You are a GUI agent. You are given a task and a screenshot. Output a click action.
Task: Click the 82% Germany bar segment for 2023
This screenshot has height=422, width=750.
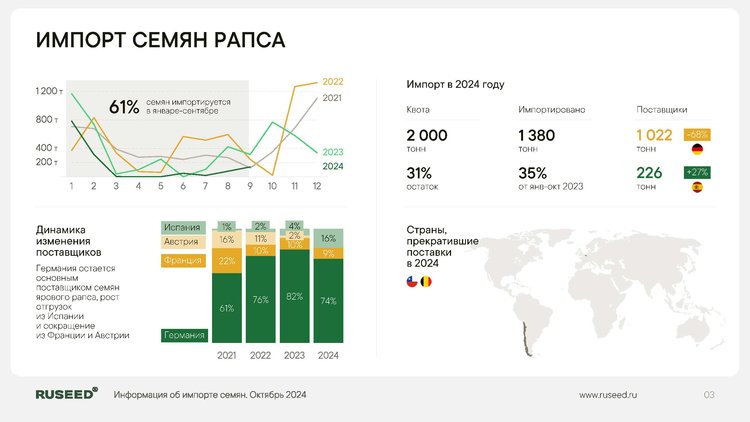tap(295, 296)
